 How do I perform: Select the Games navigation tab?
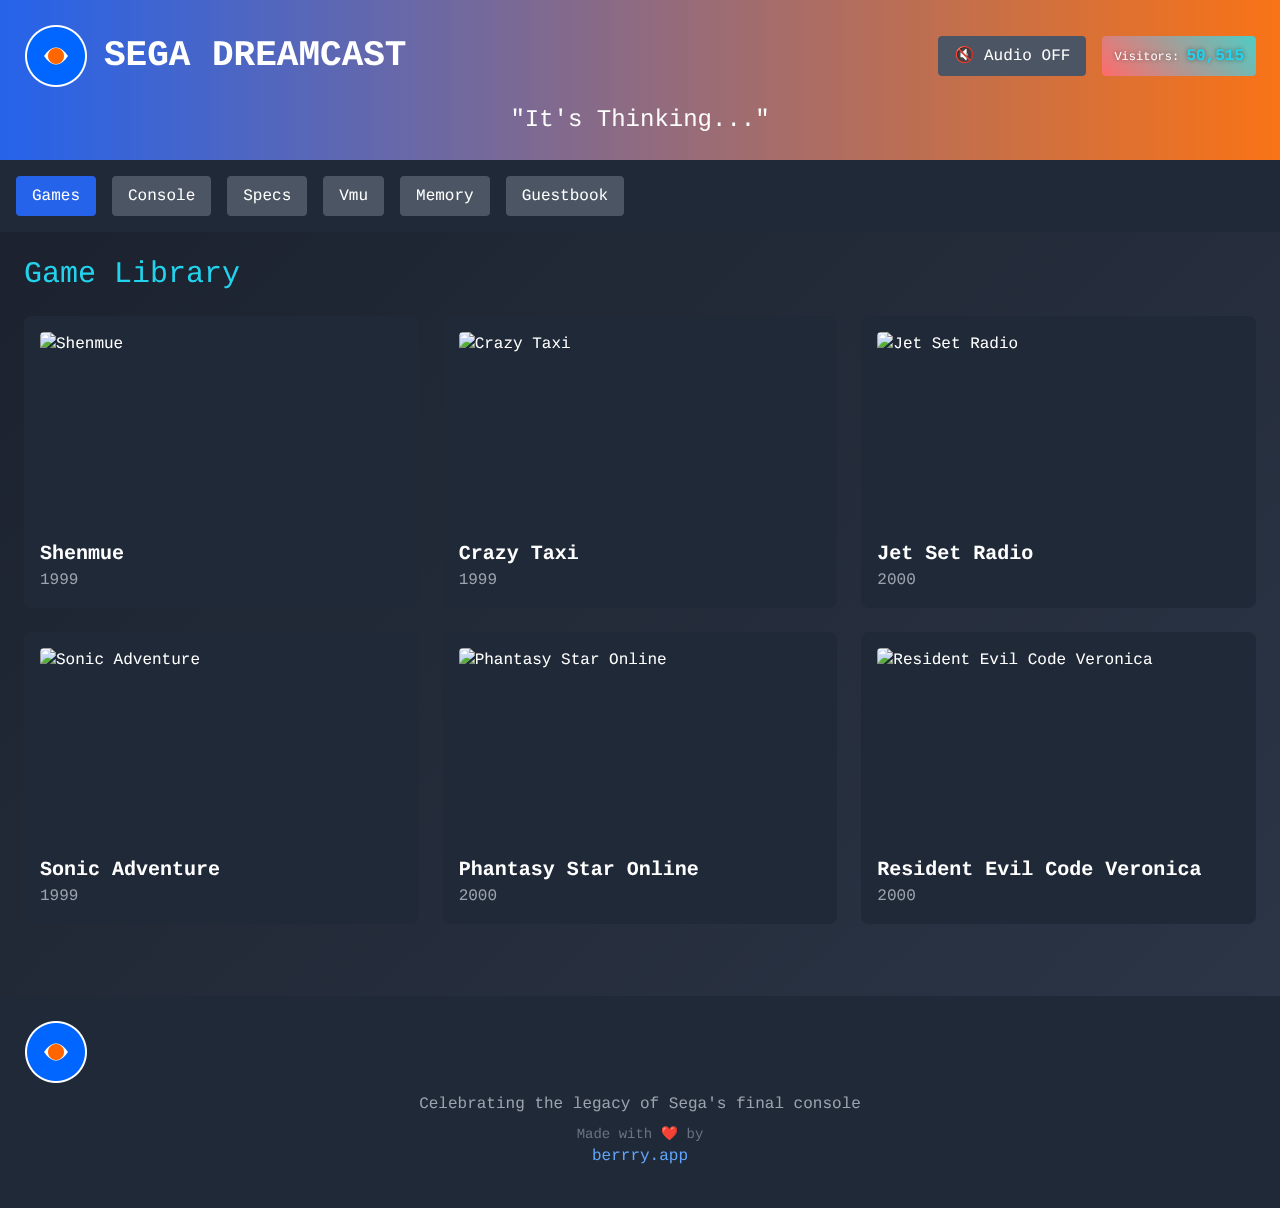(x=55, y=195)
